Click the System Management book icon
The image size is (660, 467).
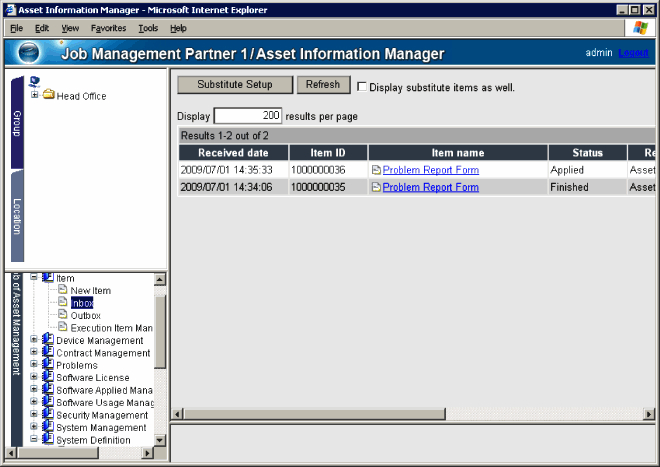pyautogui.click(x=48, y=426)
